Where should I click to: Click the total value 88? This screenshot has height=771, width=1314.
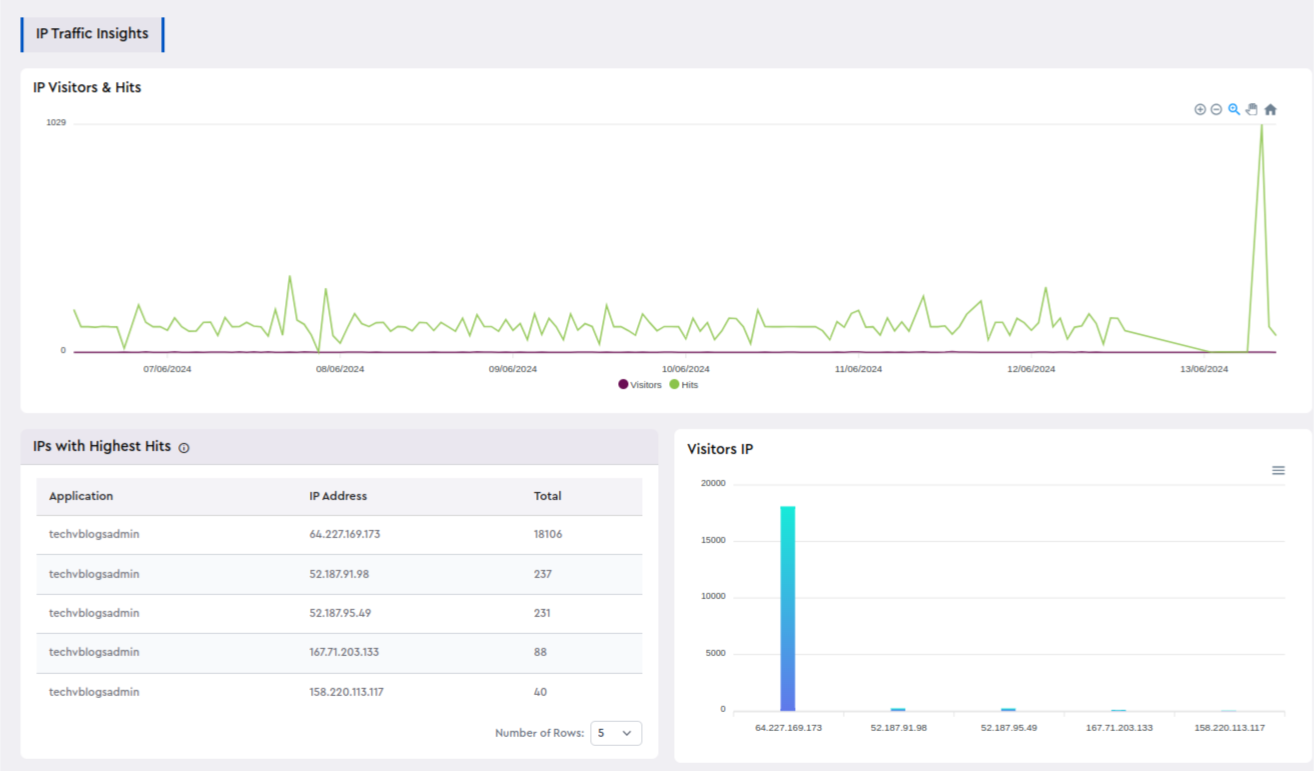(541, 652)
